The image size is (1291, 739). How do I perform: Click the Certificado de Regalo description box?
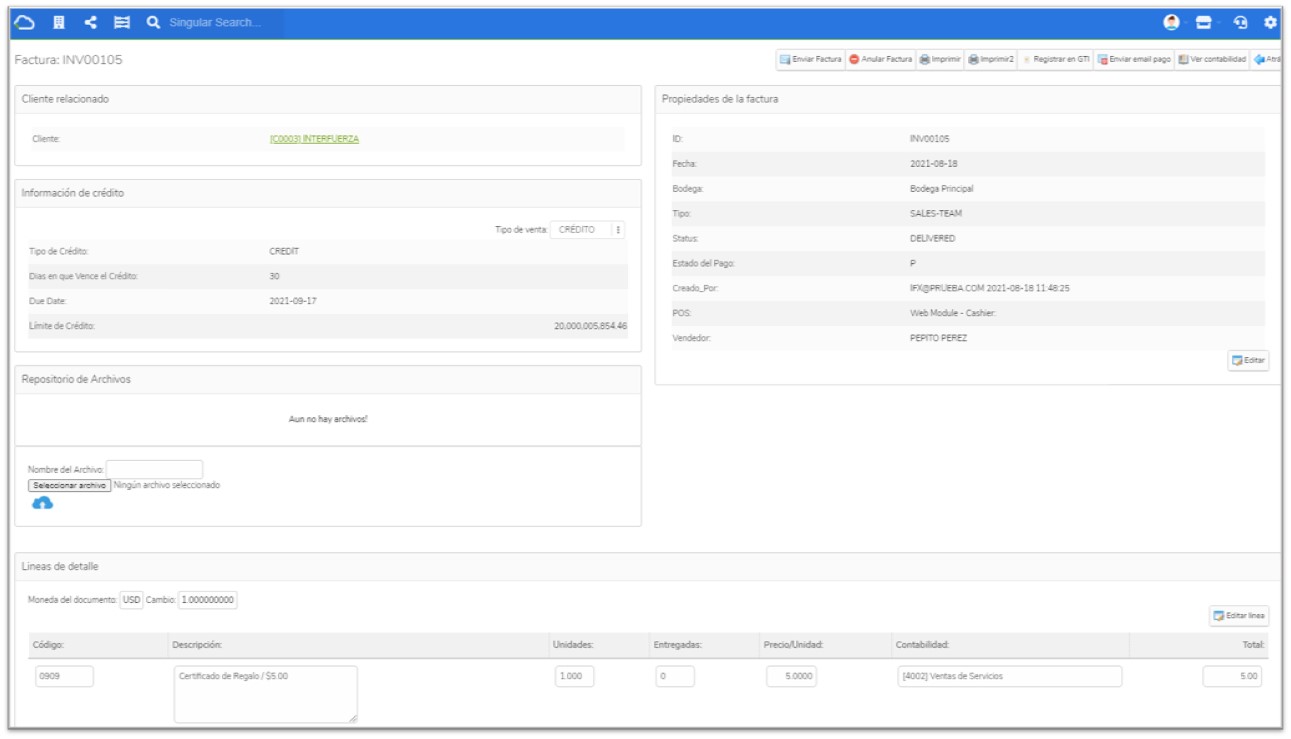[265, 694]
